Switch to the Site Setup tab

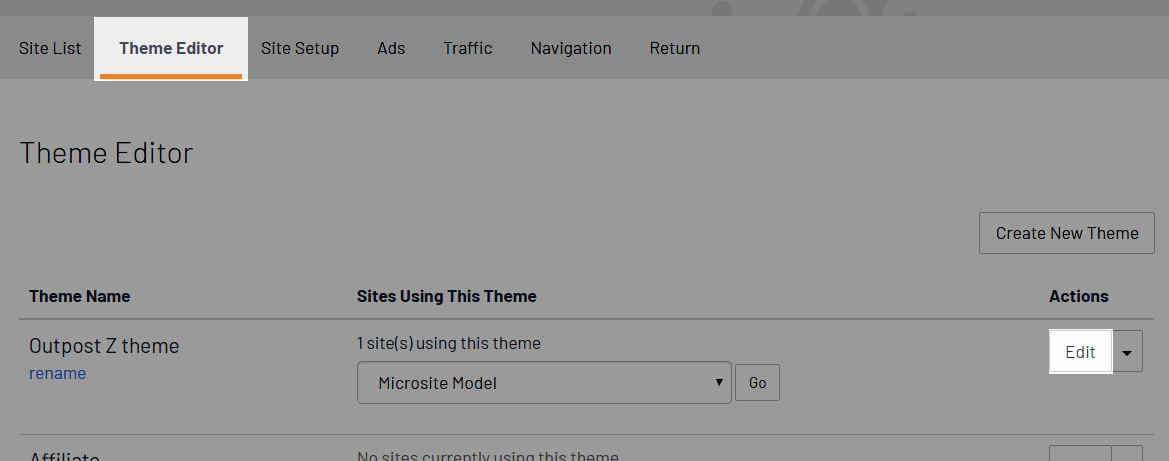(300, 48)
